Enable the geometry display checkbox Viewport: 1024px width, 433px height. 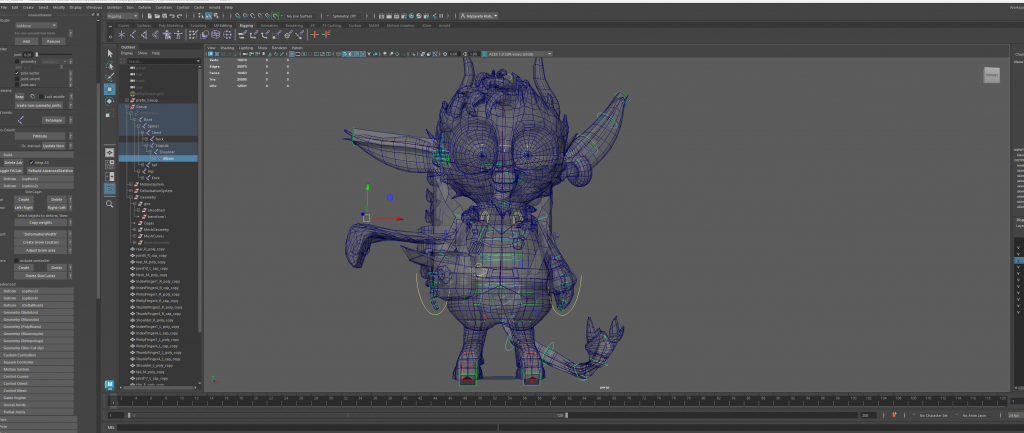pyautogui.click(x=19, y=61)
